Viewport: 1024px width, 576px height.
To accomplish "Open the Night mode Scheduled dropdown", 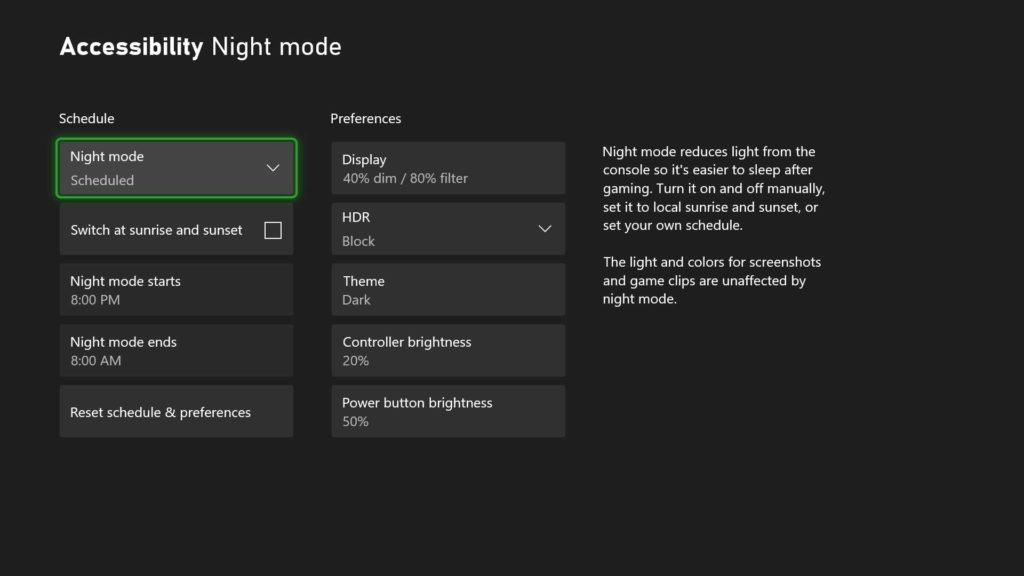I will [176, 168].
